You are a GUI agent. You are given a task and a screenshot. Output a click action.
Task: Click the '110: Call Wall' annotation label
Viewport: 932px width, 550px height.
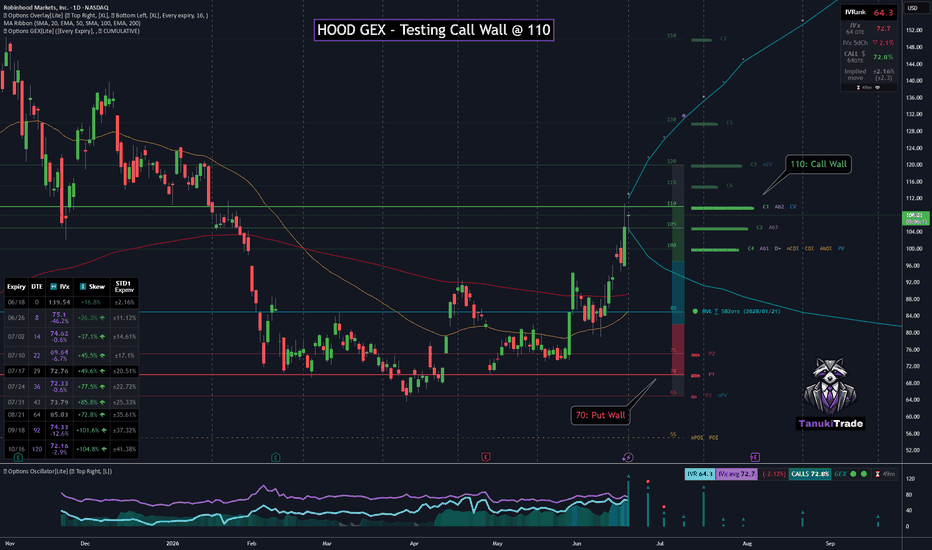[818, 164]
